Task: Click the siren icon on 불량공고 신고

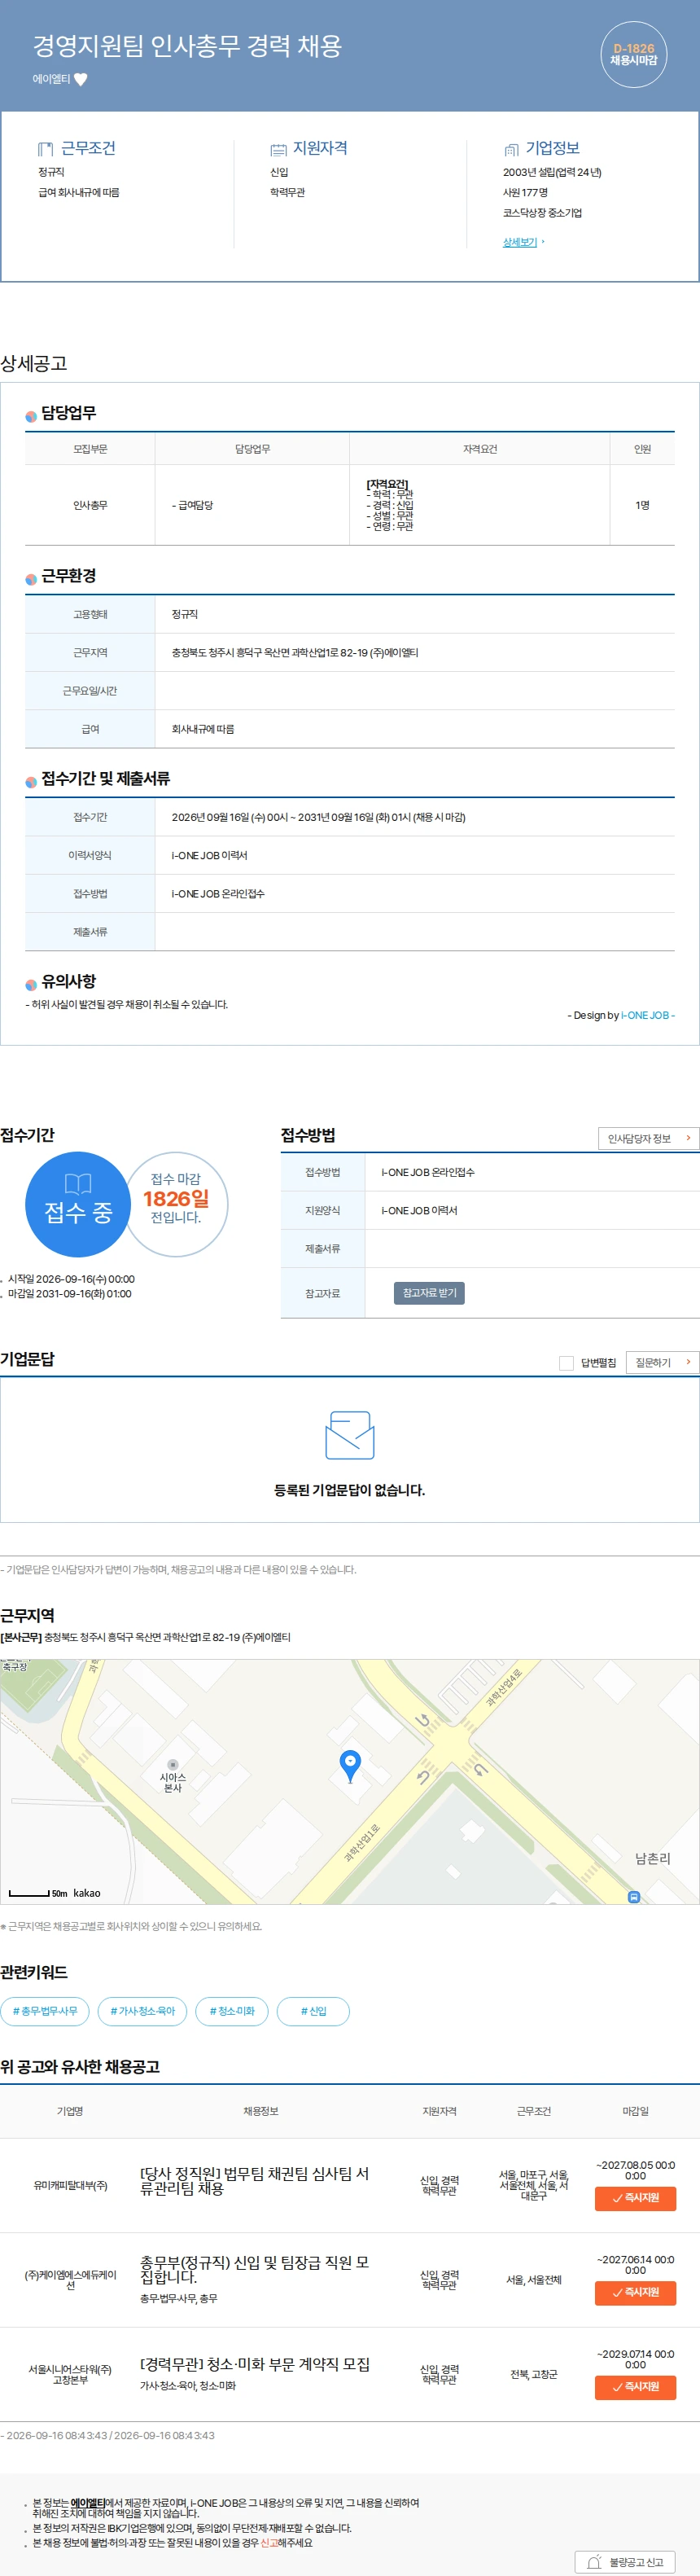Action: click(x=594, y=2562)
